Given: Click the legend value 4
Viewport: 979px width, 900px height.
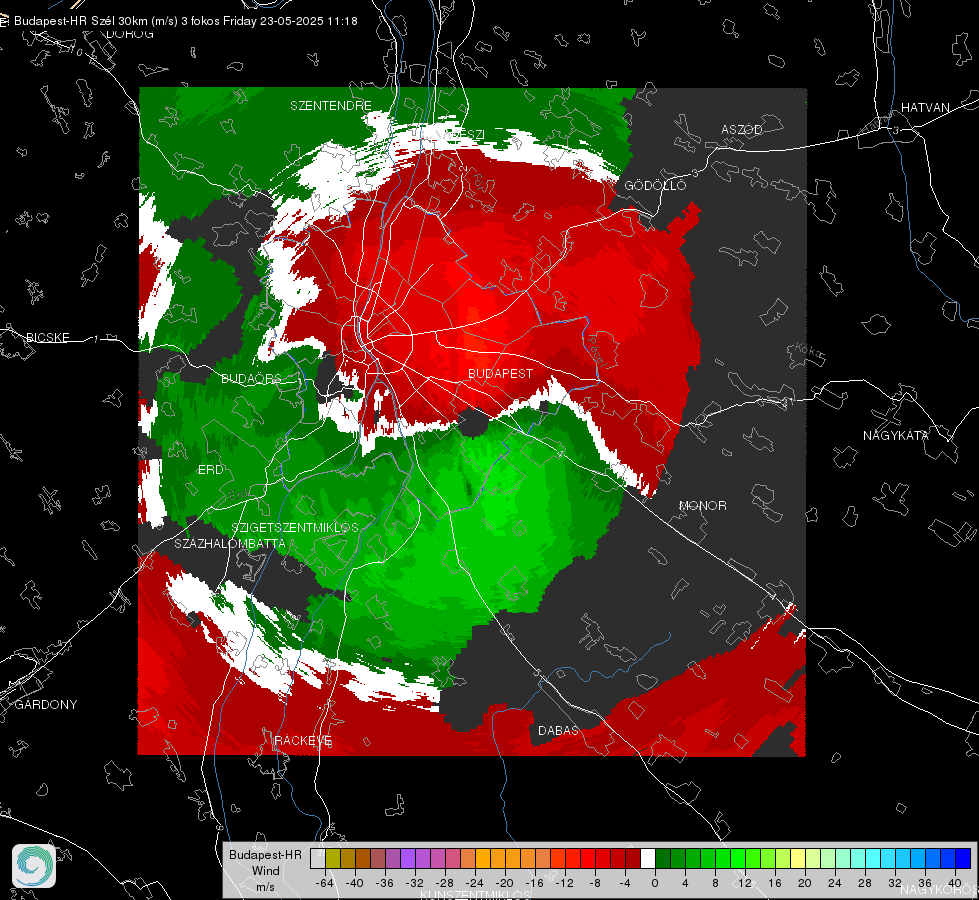Looking at the screenshot, I should click(x=685, y=883).
